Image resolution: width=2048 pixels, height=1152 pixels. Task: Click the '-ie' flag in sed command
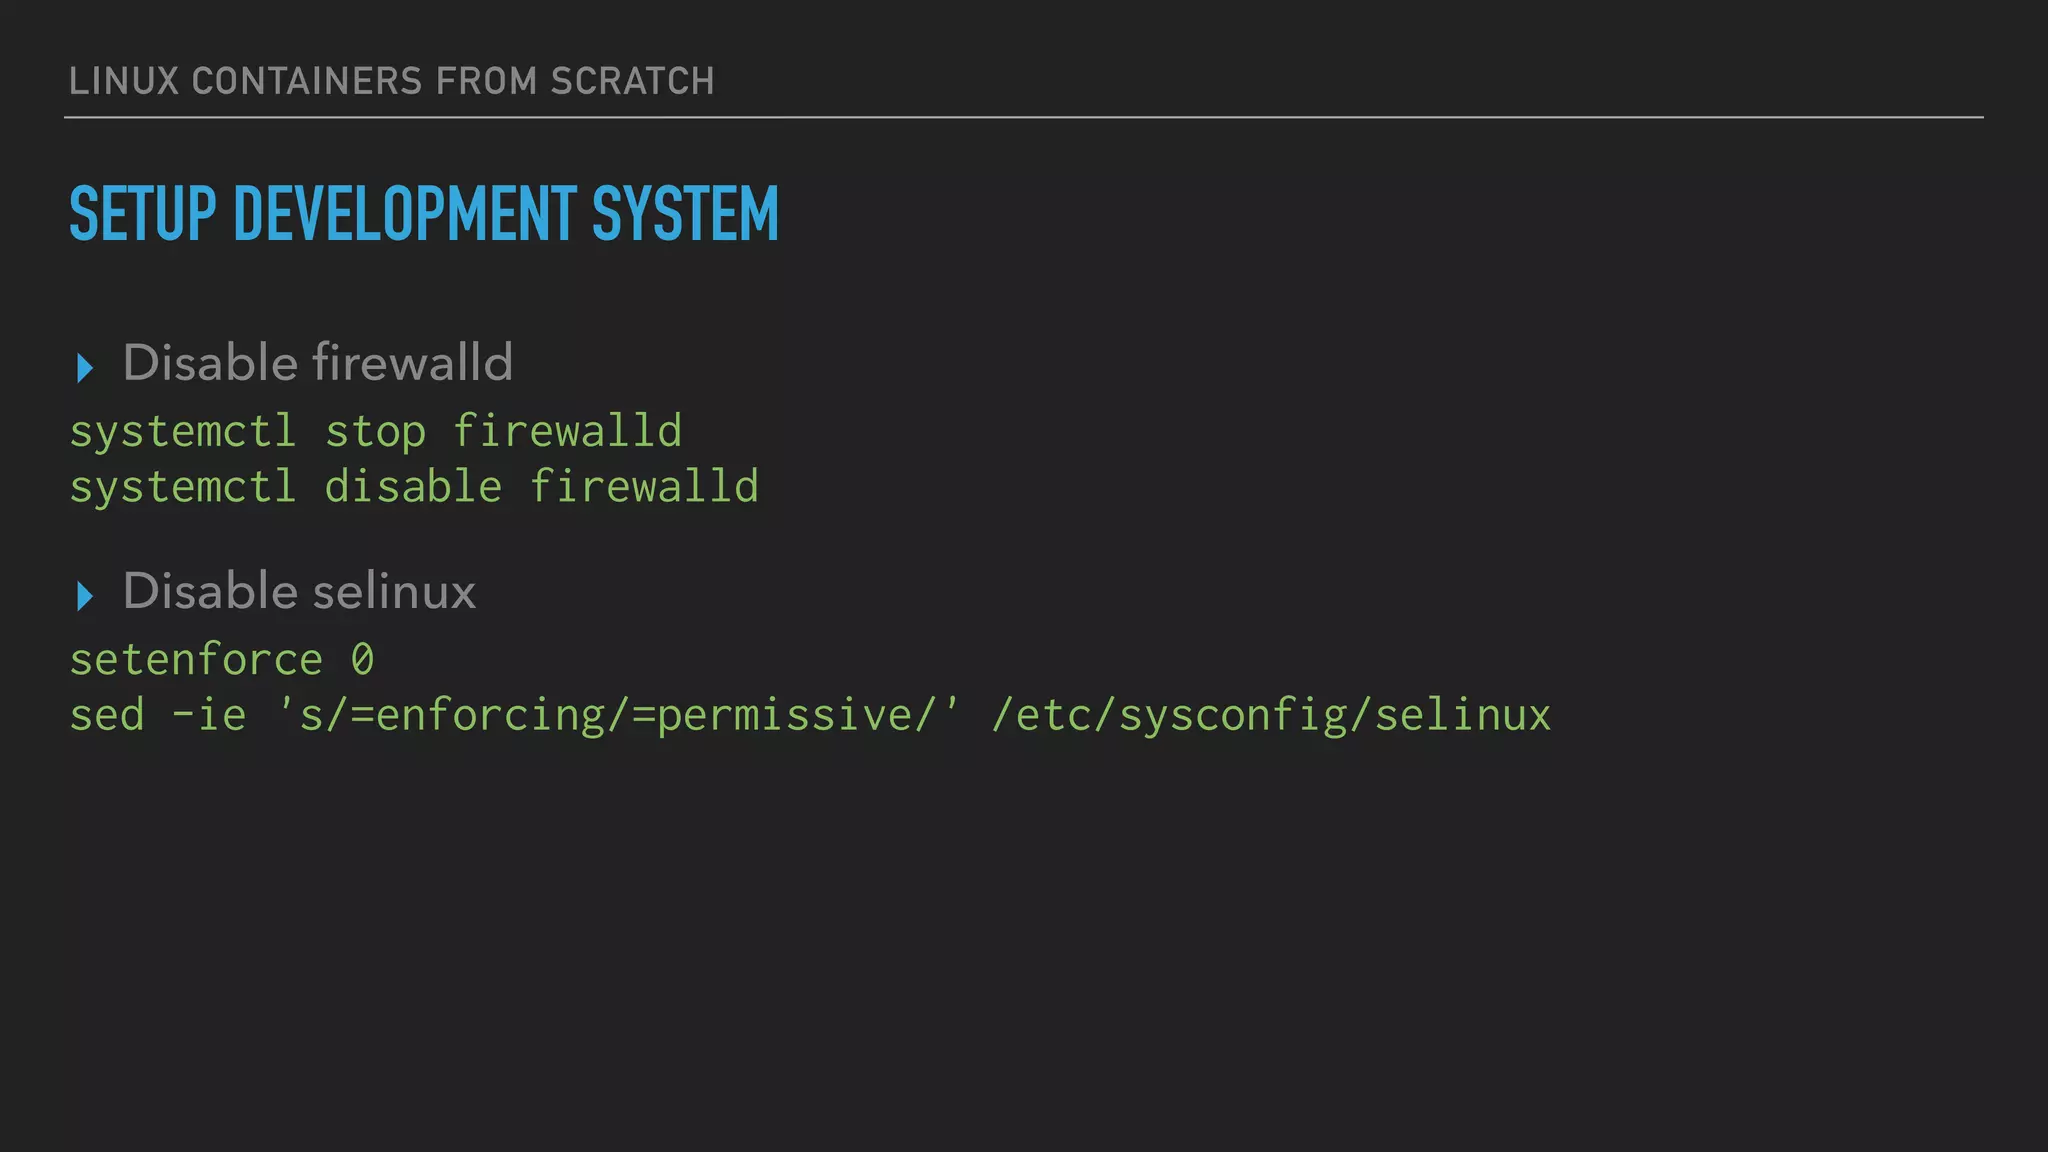click(209, 715)
